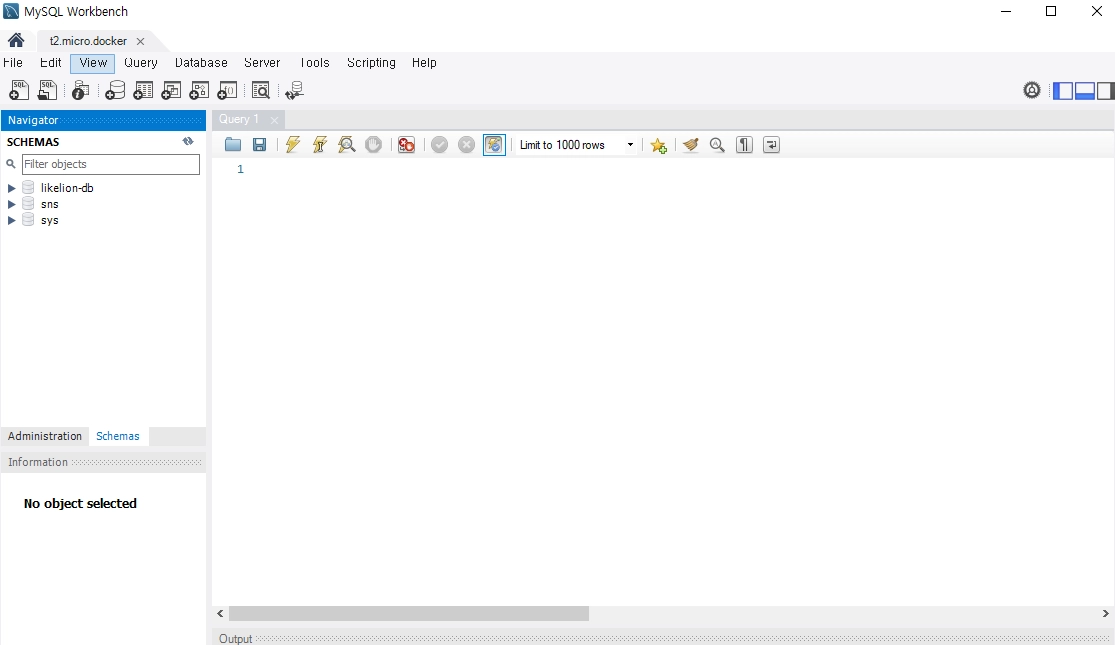This screenshot has width=1115, height=645.
Task: Switch to the Administration tab
Action: (45, 436)
